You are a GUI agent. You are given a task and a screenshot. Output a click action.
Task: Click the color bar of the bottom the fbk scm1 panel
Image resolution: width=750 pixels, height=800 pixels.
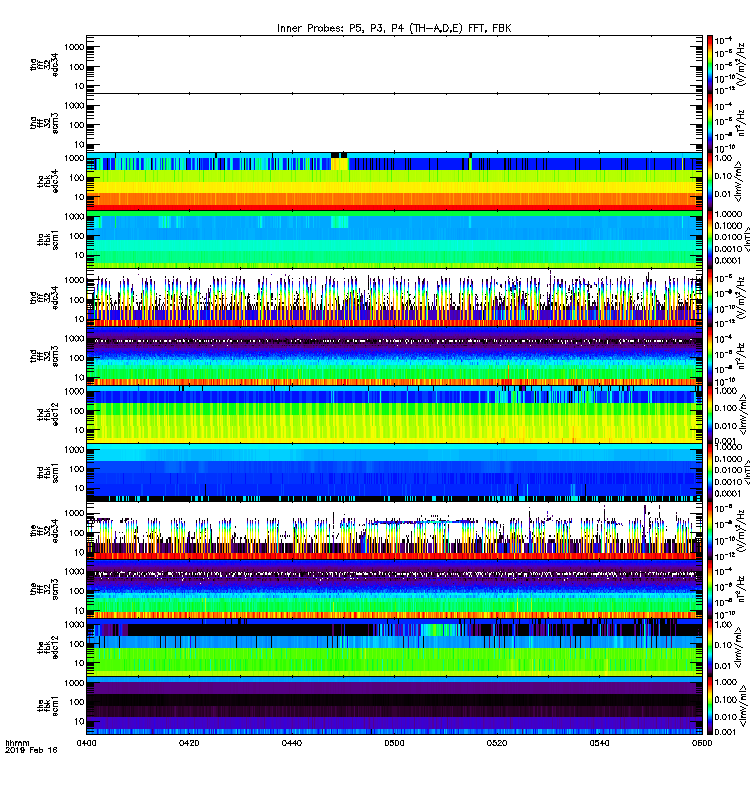point(710,706)
